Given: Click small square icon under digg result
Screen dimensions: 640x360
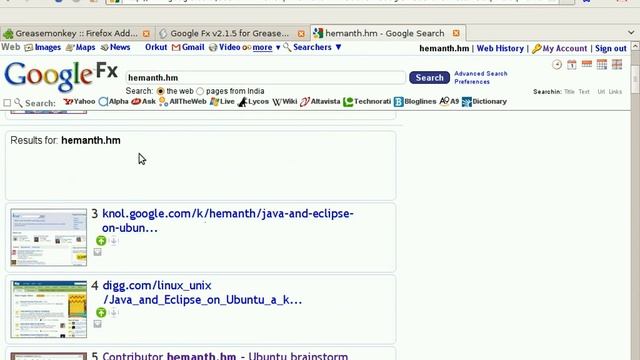Looking at the screenshot, I should [x=97, y=324].
